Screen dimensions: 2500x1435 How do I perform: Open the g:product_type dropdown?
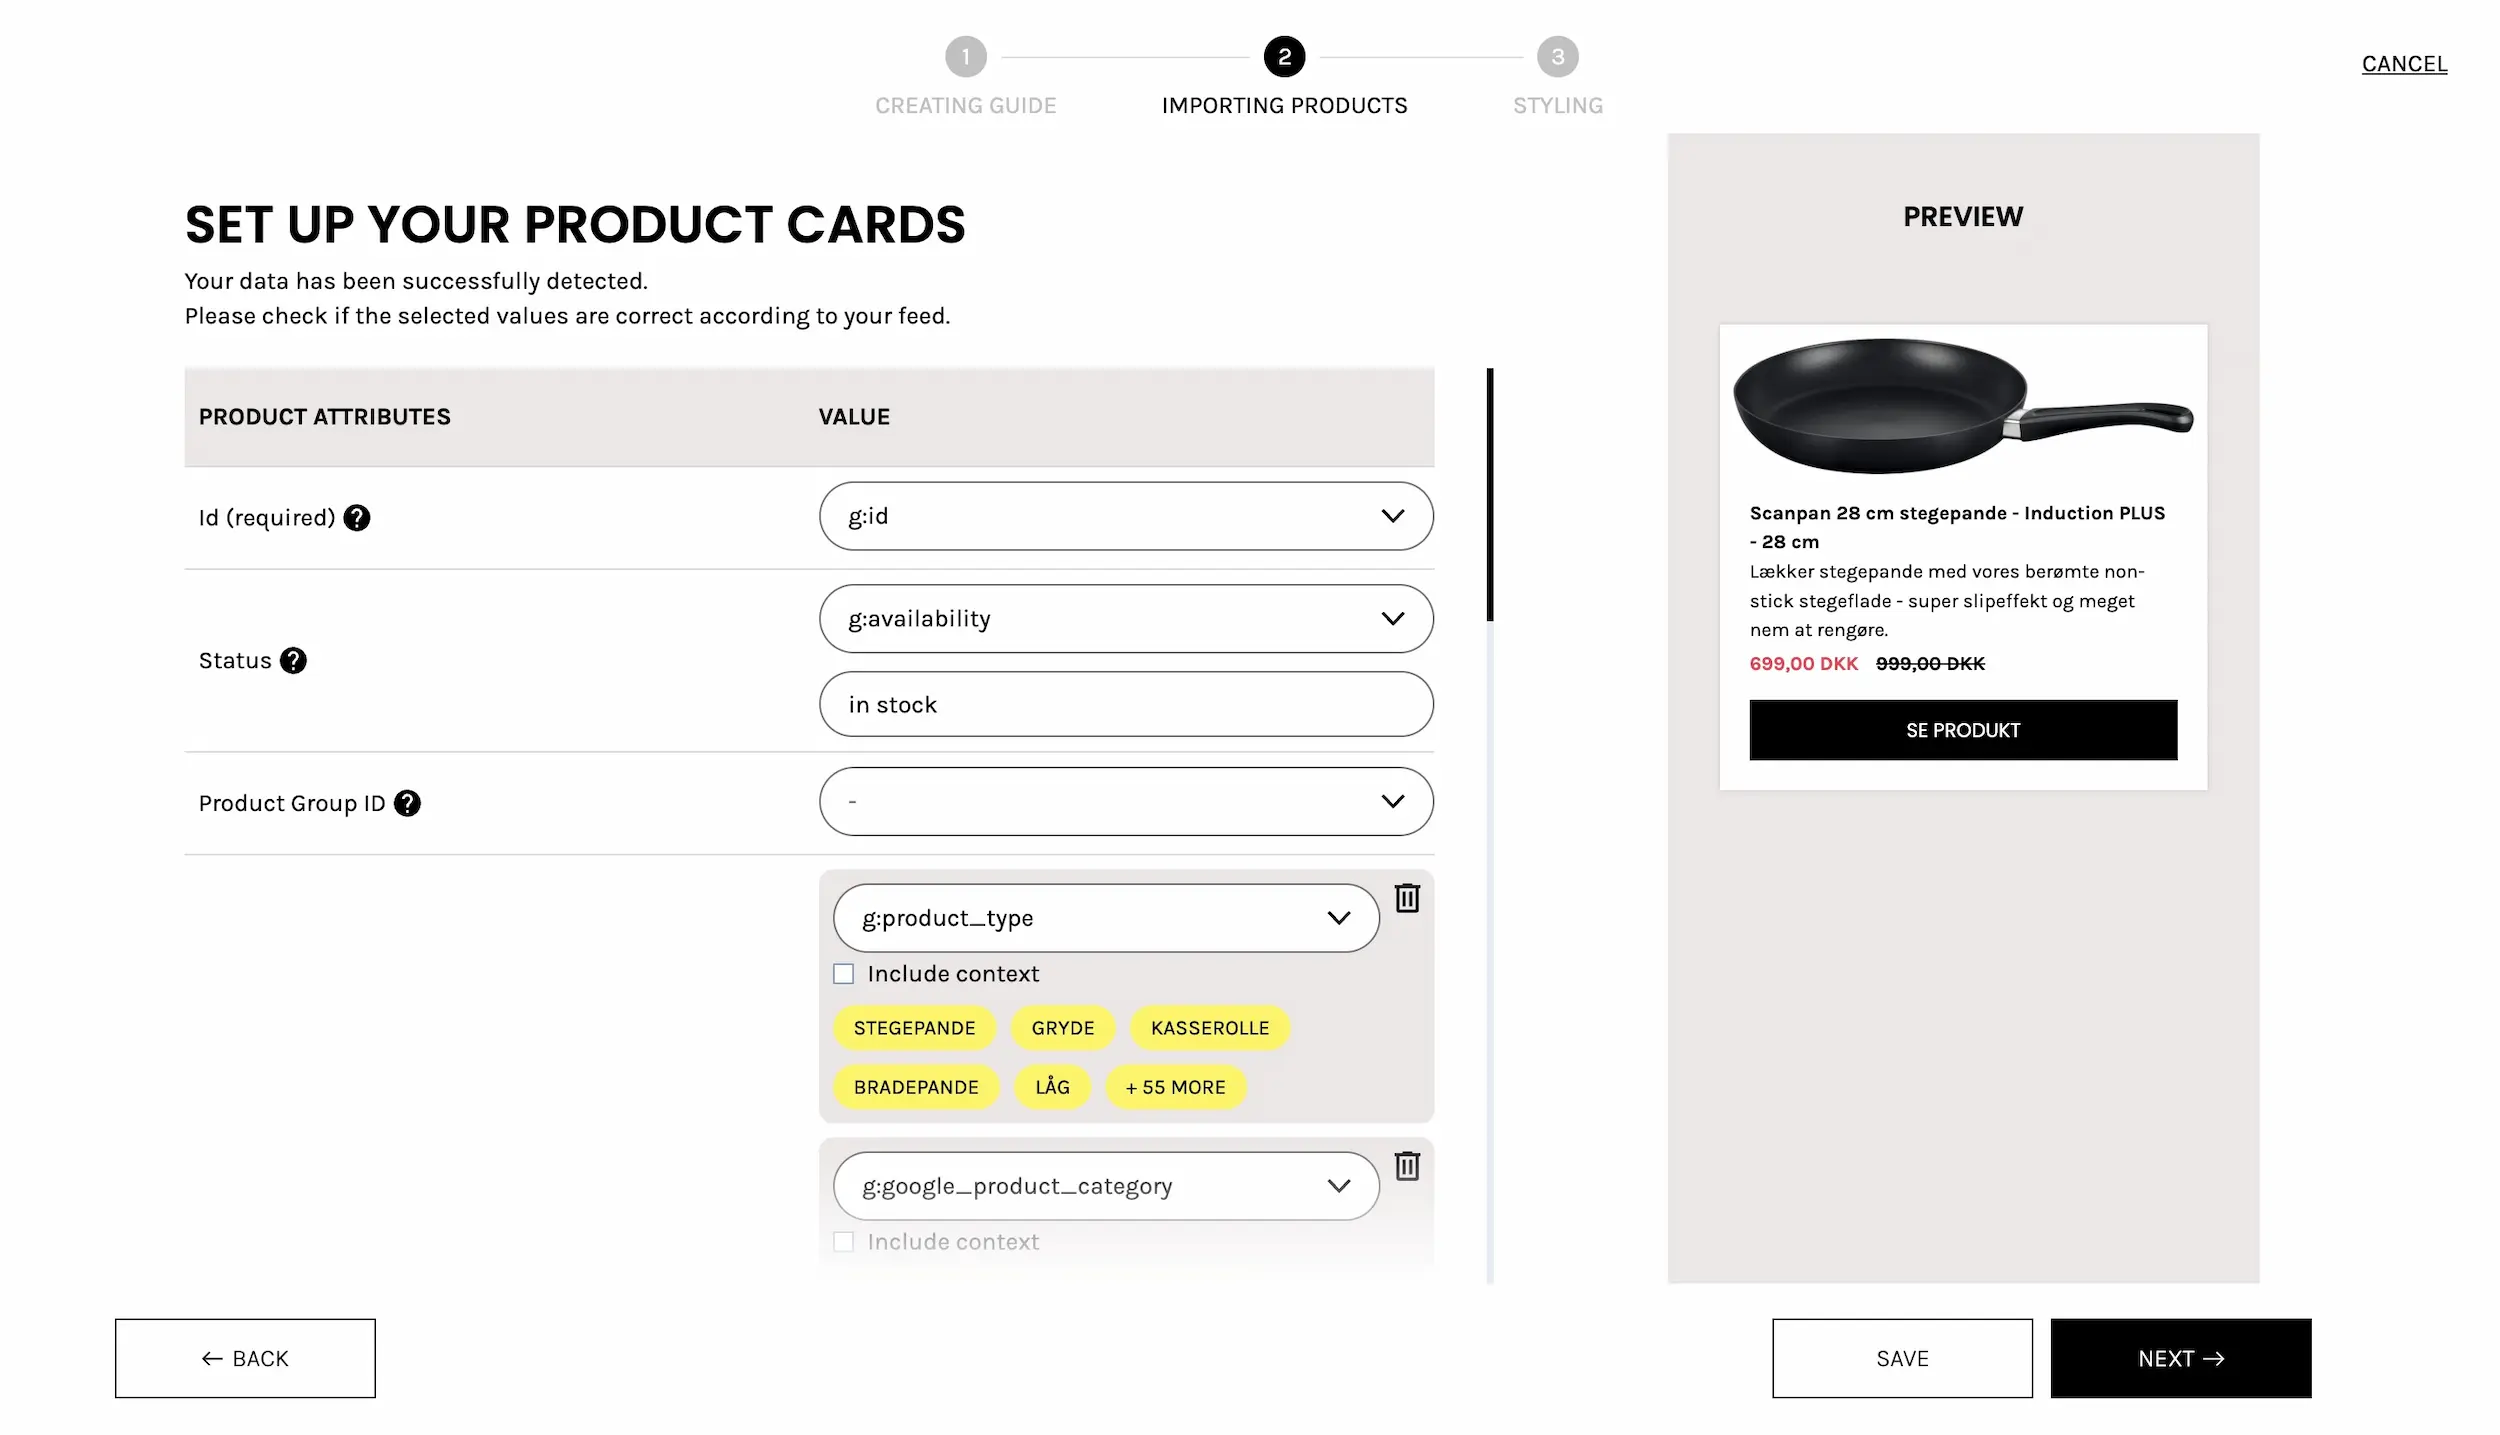[x=1105, y=918]
